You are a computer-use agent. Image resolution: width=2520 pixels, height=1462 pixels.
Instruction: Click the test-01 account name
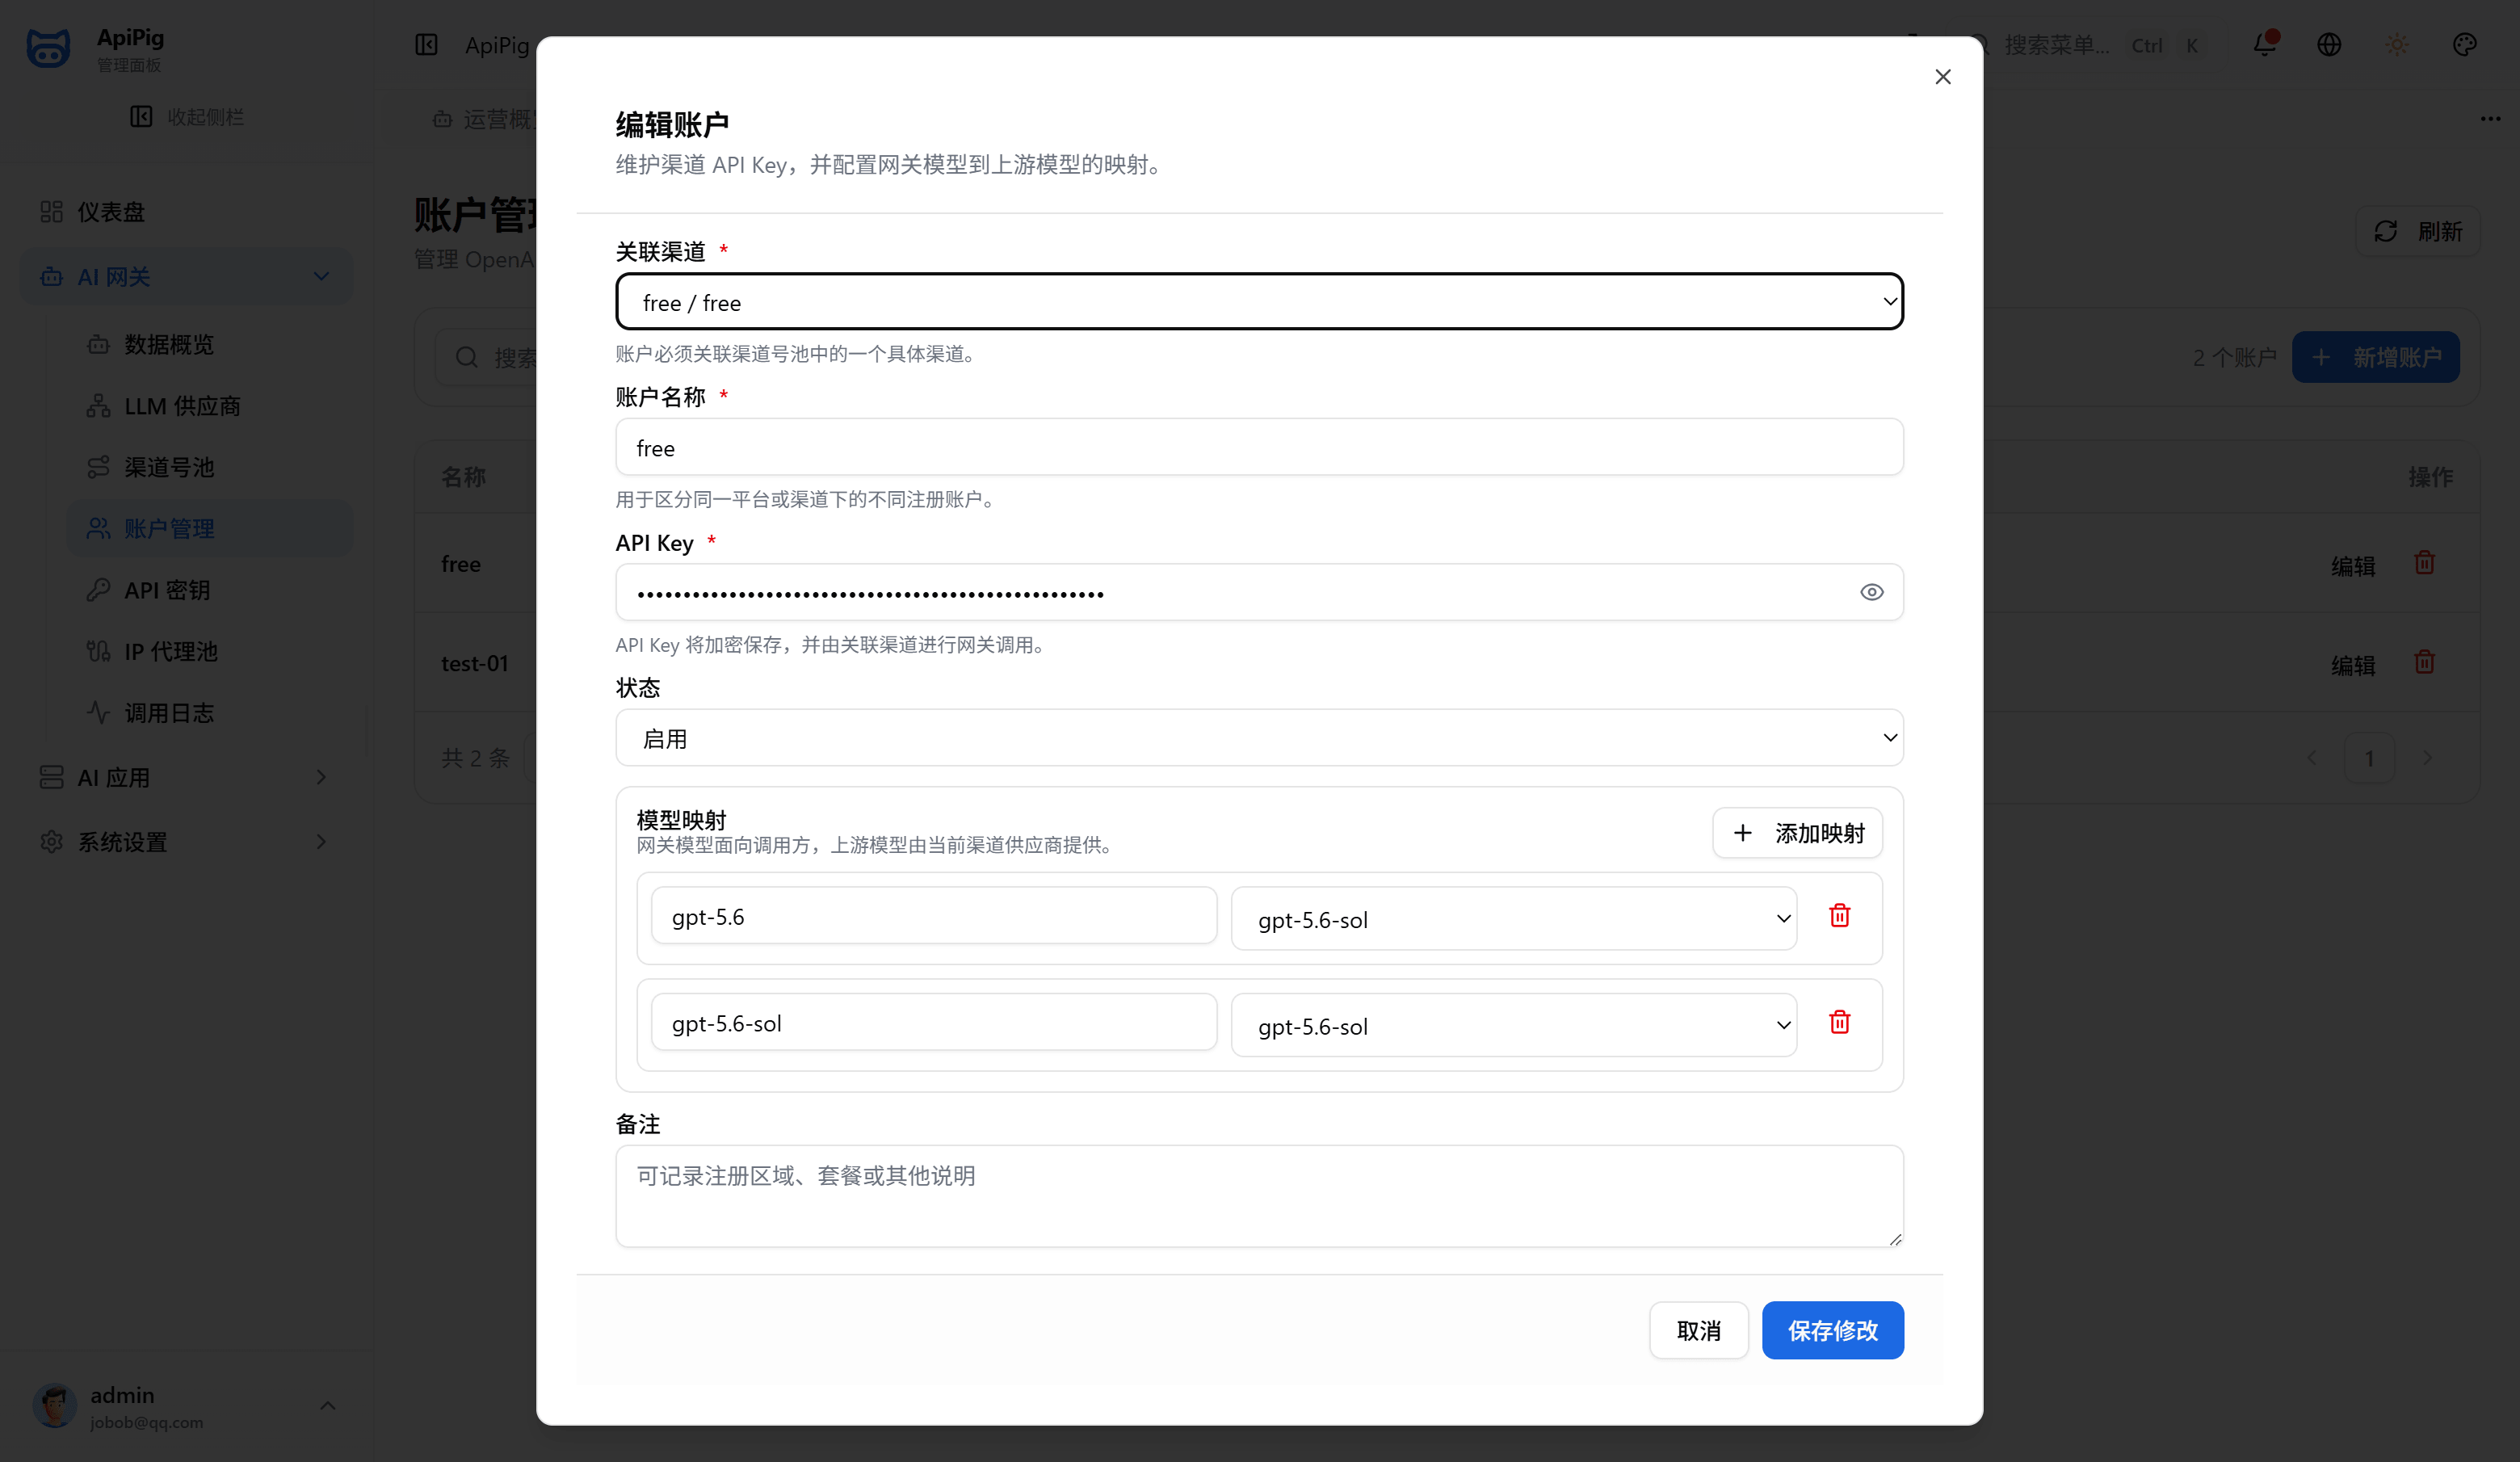(475, 663)
